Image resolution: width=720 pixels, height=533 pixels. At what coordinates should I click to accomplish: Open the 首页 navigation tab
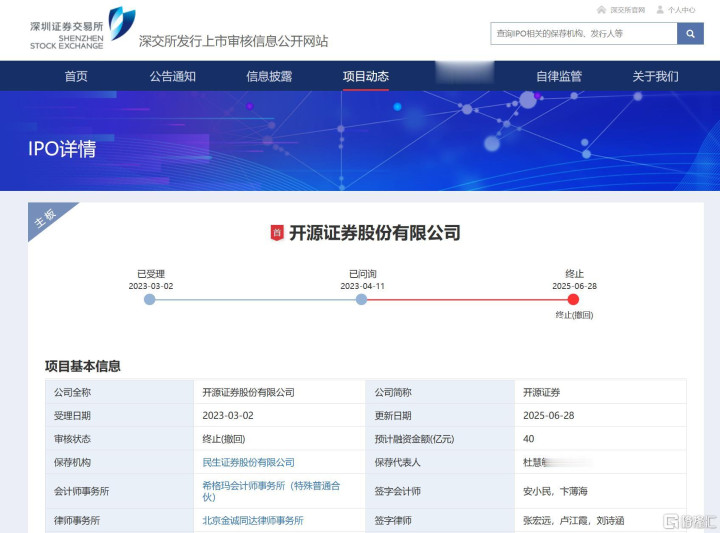[x=76, y=76]
